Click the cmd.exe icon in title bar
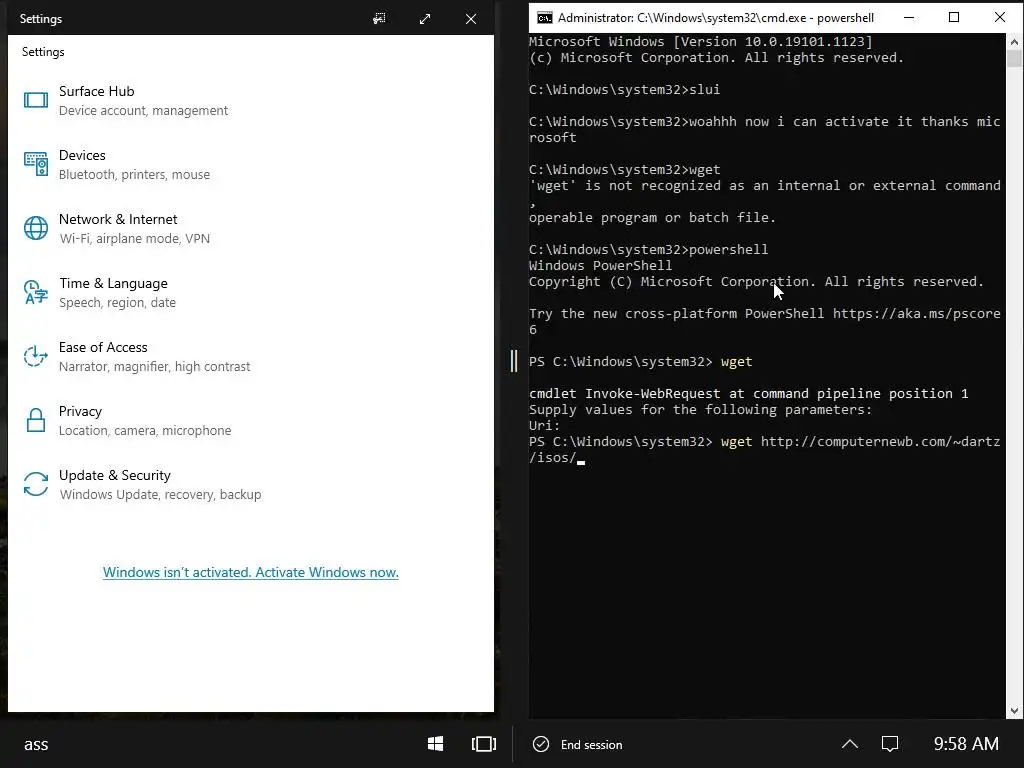This screenshot has height=768, width=1024. click(x=544, y=18)
